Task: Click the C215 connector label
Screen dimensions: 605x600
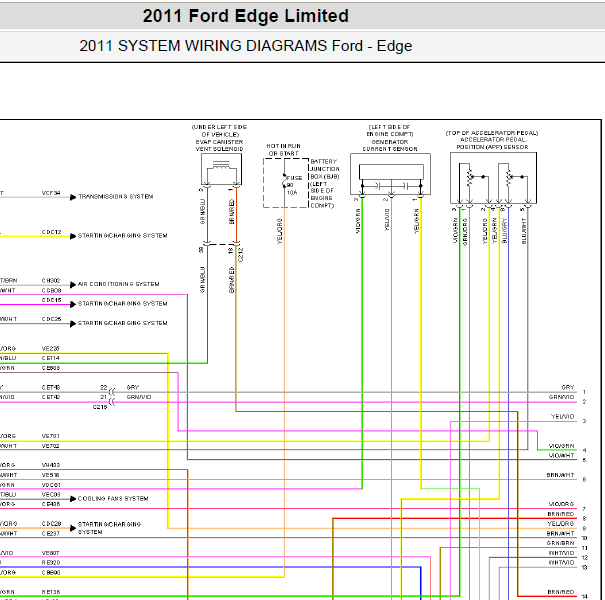Action: [x=100, y=407]
